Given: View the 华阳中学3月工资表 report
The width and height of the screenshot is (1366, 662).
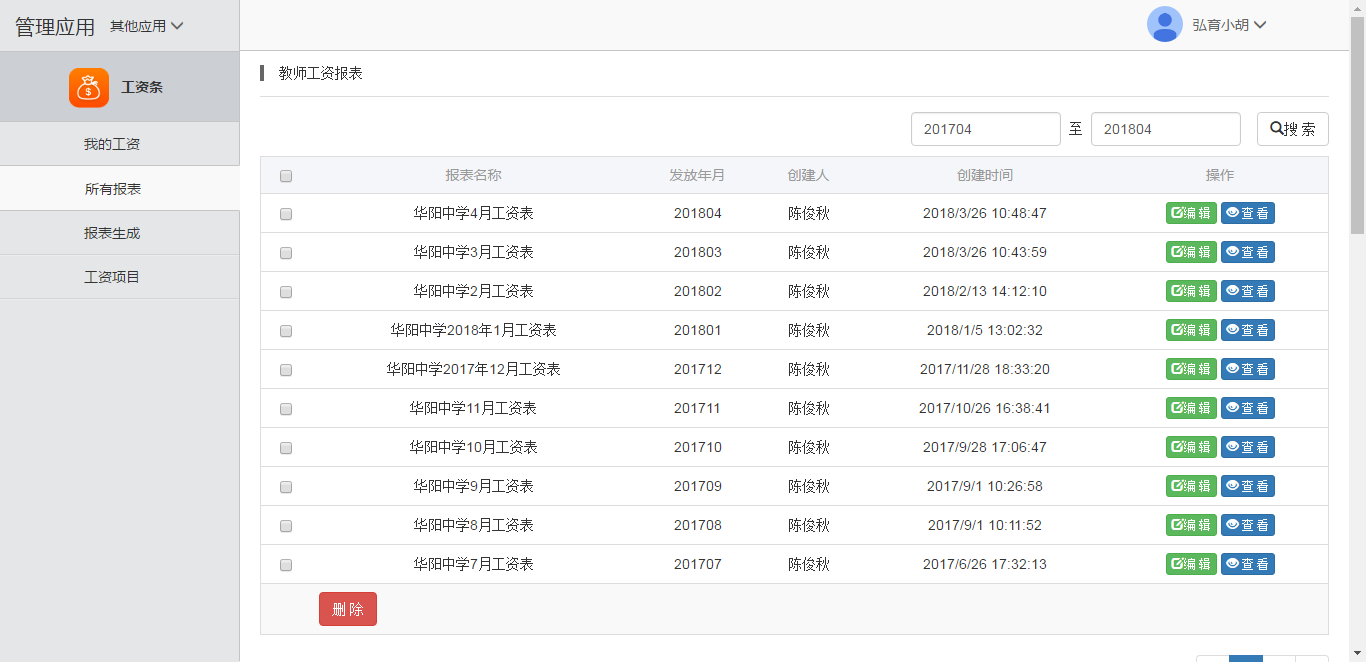Looking at the screenshot, I should (1247, 252).
